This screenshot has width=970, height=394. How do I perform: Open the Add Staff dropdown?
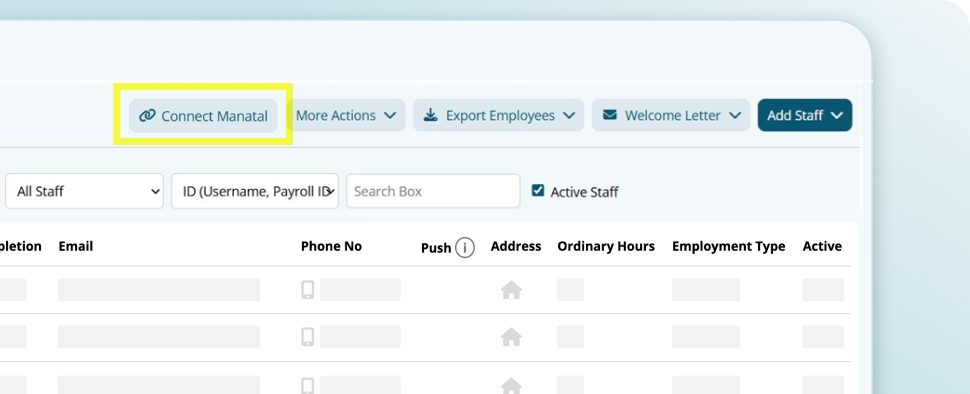[x=805, y=115]
